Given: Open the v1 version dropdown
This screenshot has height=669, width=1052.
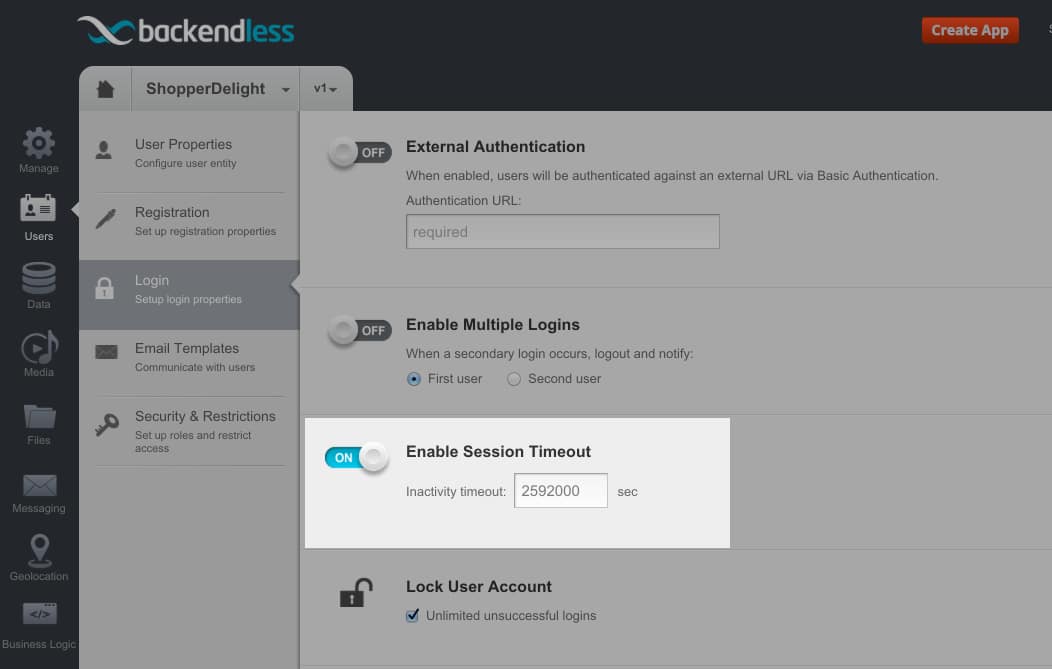Looking at the screenshot, I should click(x=326, y=89).
